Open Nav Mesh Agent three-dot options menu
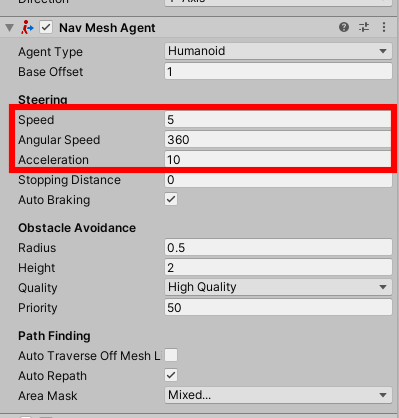Screen dimensions: 399x418 pos(384,27)
